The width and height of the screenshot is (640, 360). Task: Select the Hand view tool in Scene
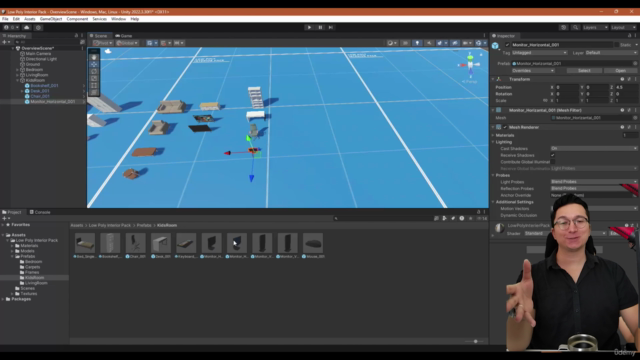pos(94,57)
